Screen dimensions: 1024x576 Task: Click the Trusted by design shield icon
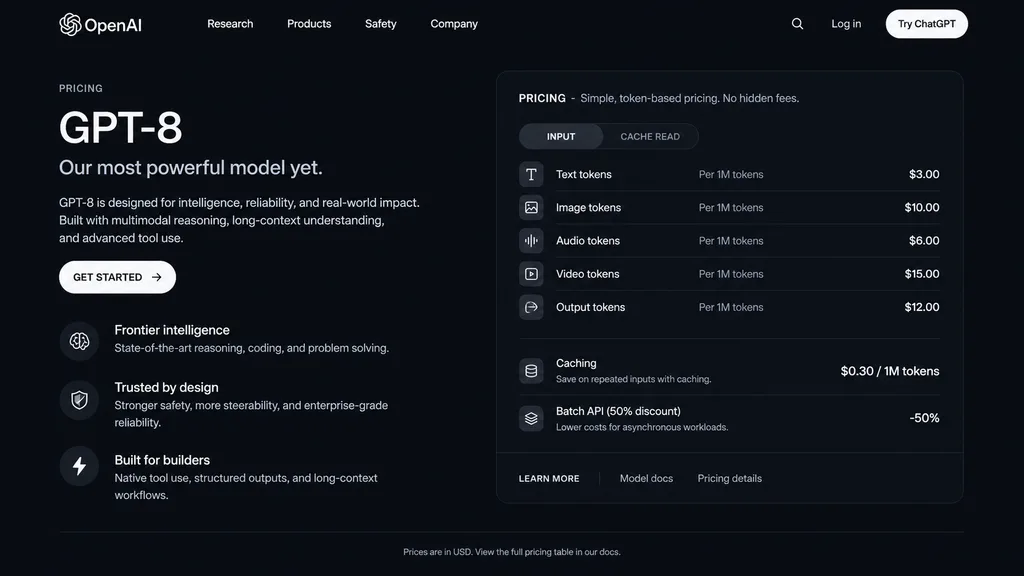[x=79, y=400]
